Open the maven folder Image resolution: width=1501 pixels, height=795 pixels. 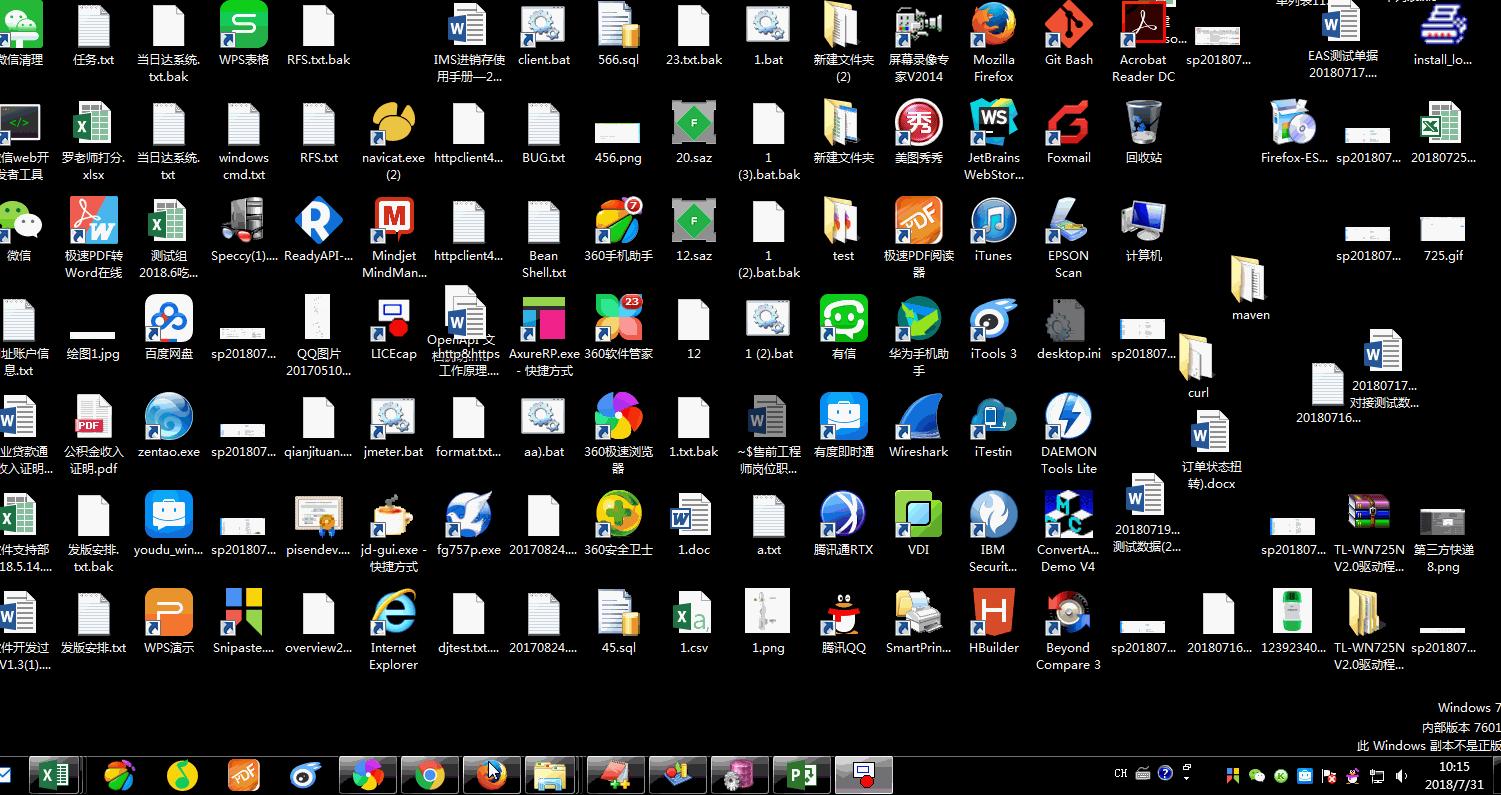tap(1249, 280)
